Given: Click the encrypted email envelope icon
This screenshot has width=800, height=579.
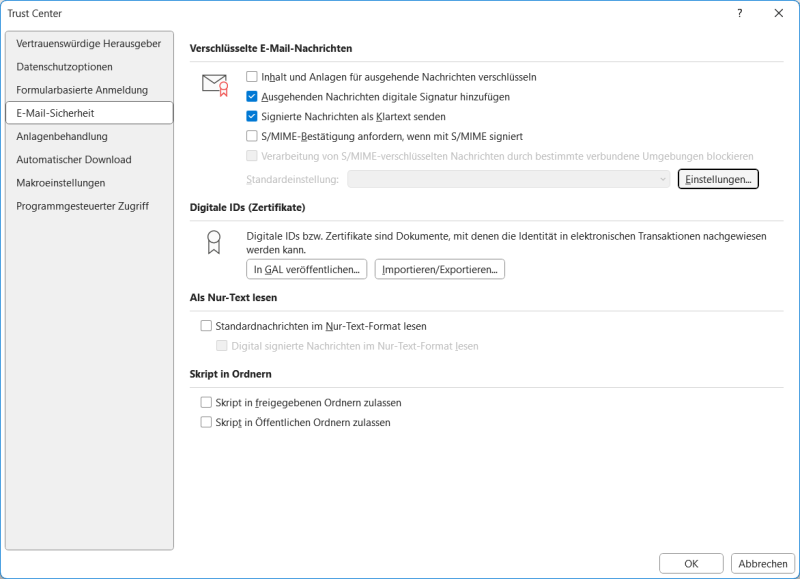Looking at the screenshot, I should click(215, 85).
